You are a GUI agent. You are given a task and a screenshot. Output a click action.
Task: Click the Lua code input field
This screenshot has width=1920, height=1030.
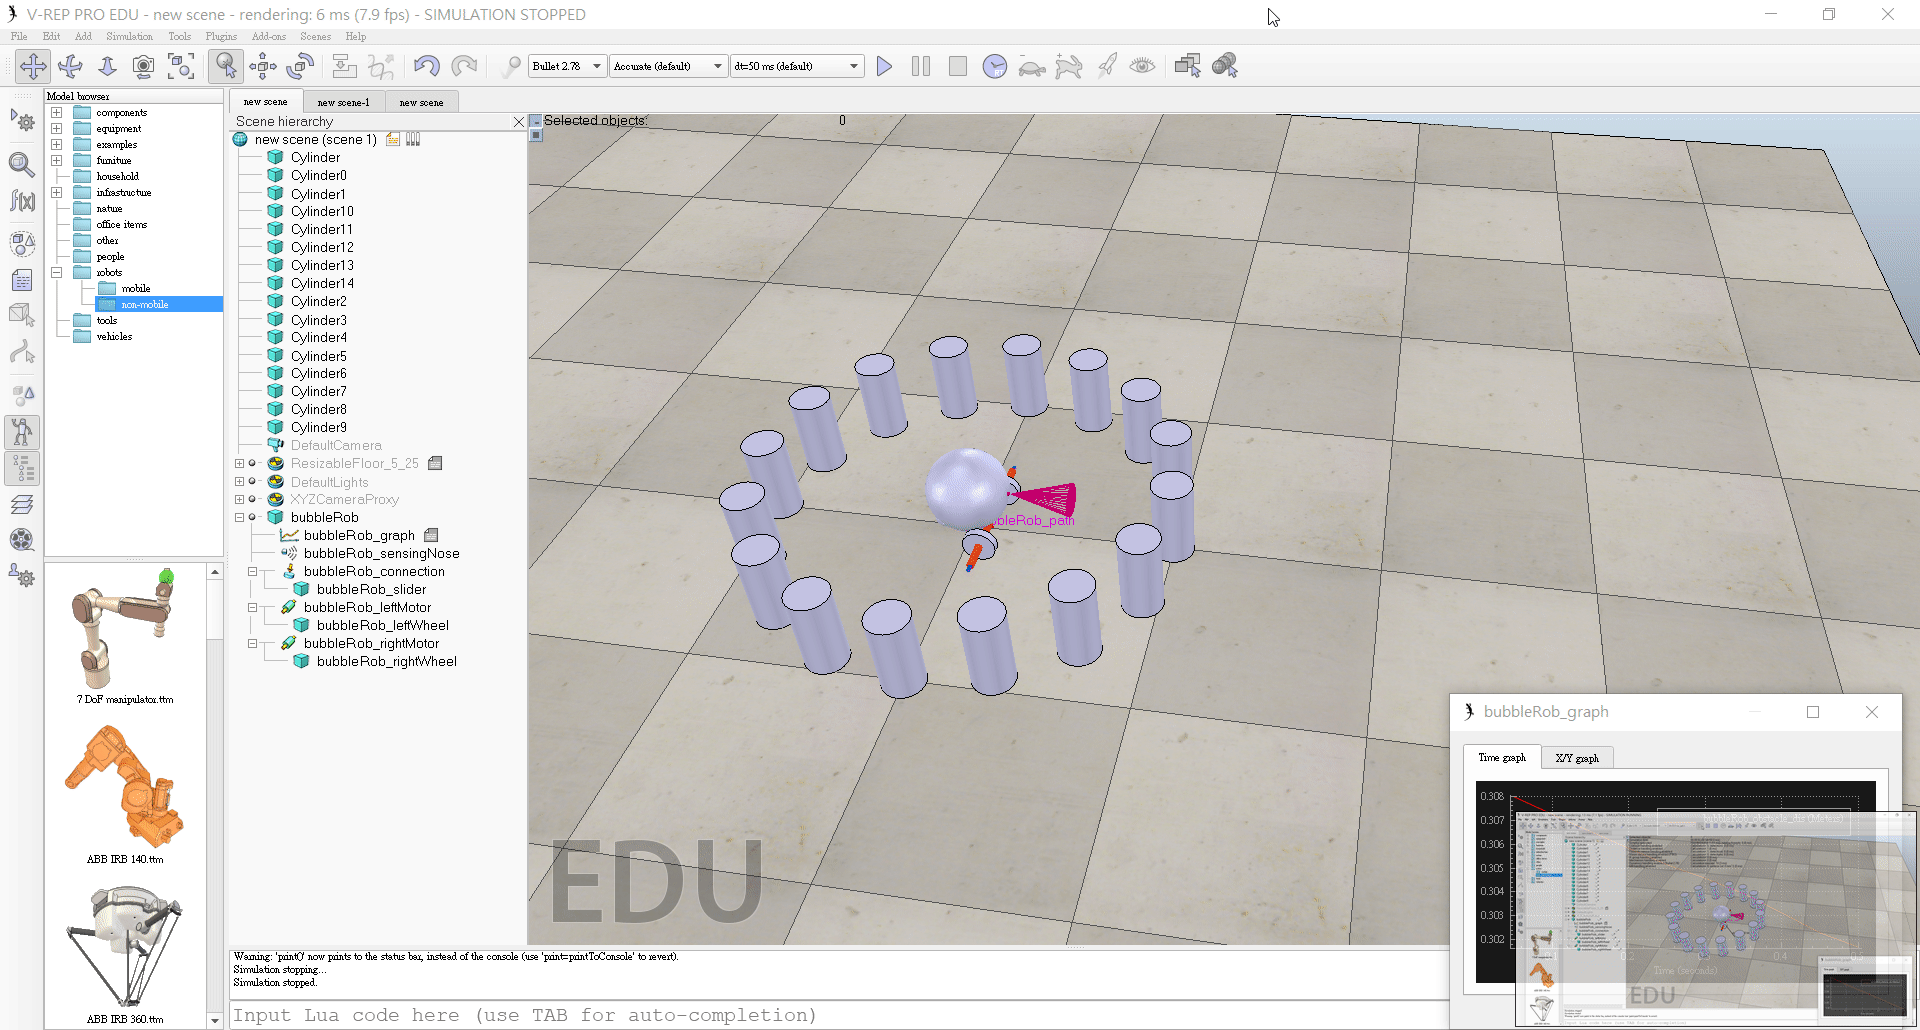click(x=840, y=1015)
